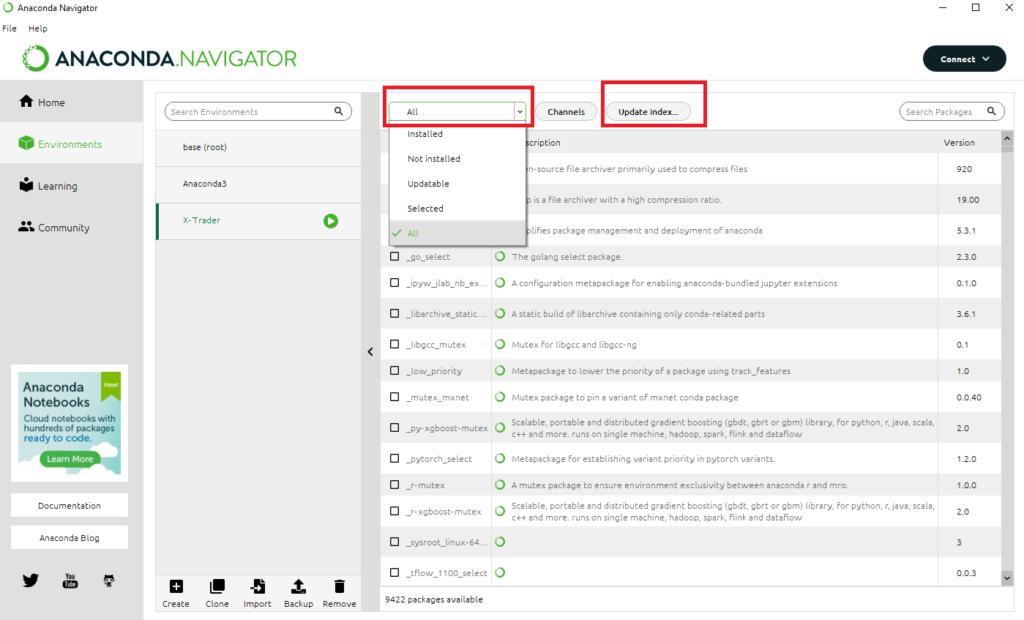Image resolution: width=1024 pixels, height=620 pixels.
Task: Open the Home section
Action: [71, 102]
